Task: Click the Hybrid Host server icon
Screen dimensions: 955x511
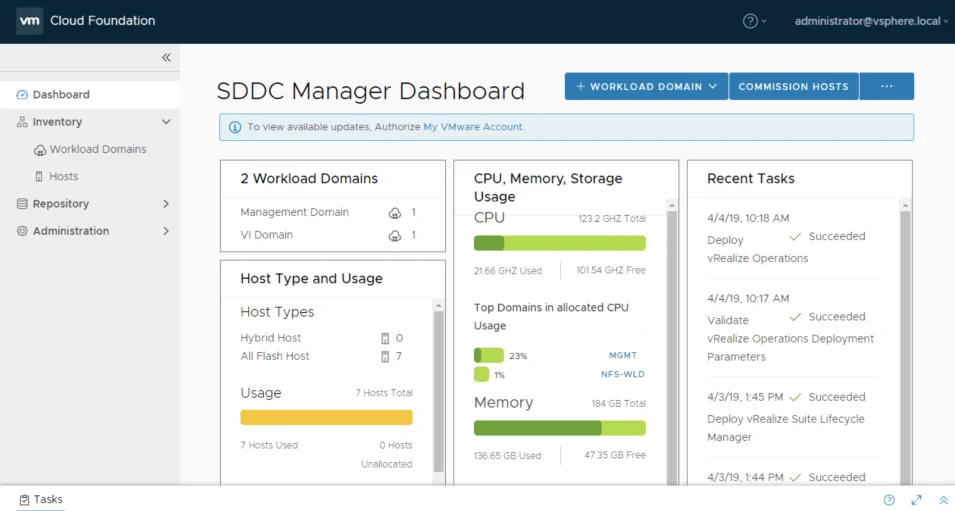Action: (x=385, y=339)
